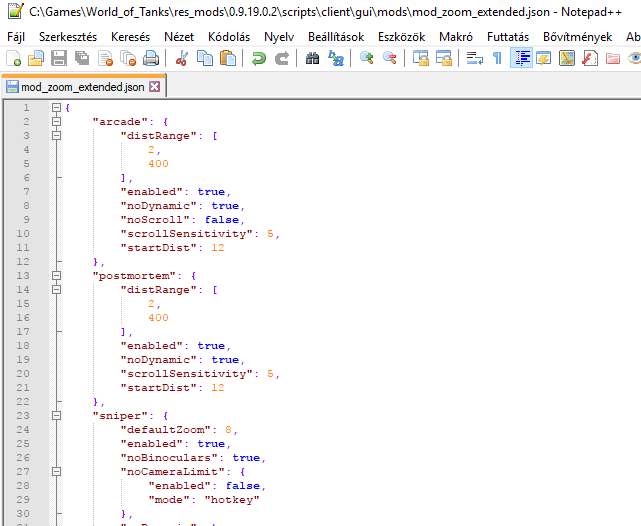
Task: Click "defaultZoom" key text
Action: click(x=166, y=430)
